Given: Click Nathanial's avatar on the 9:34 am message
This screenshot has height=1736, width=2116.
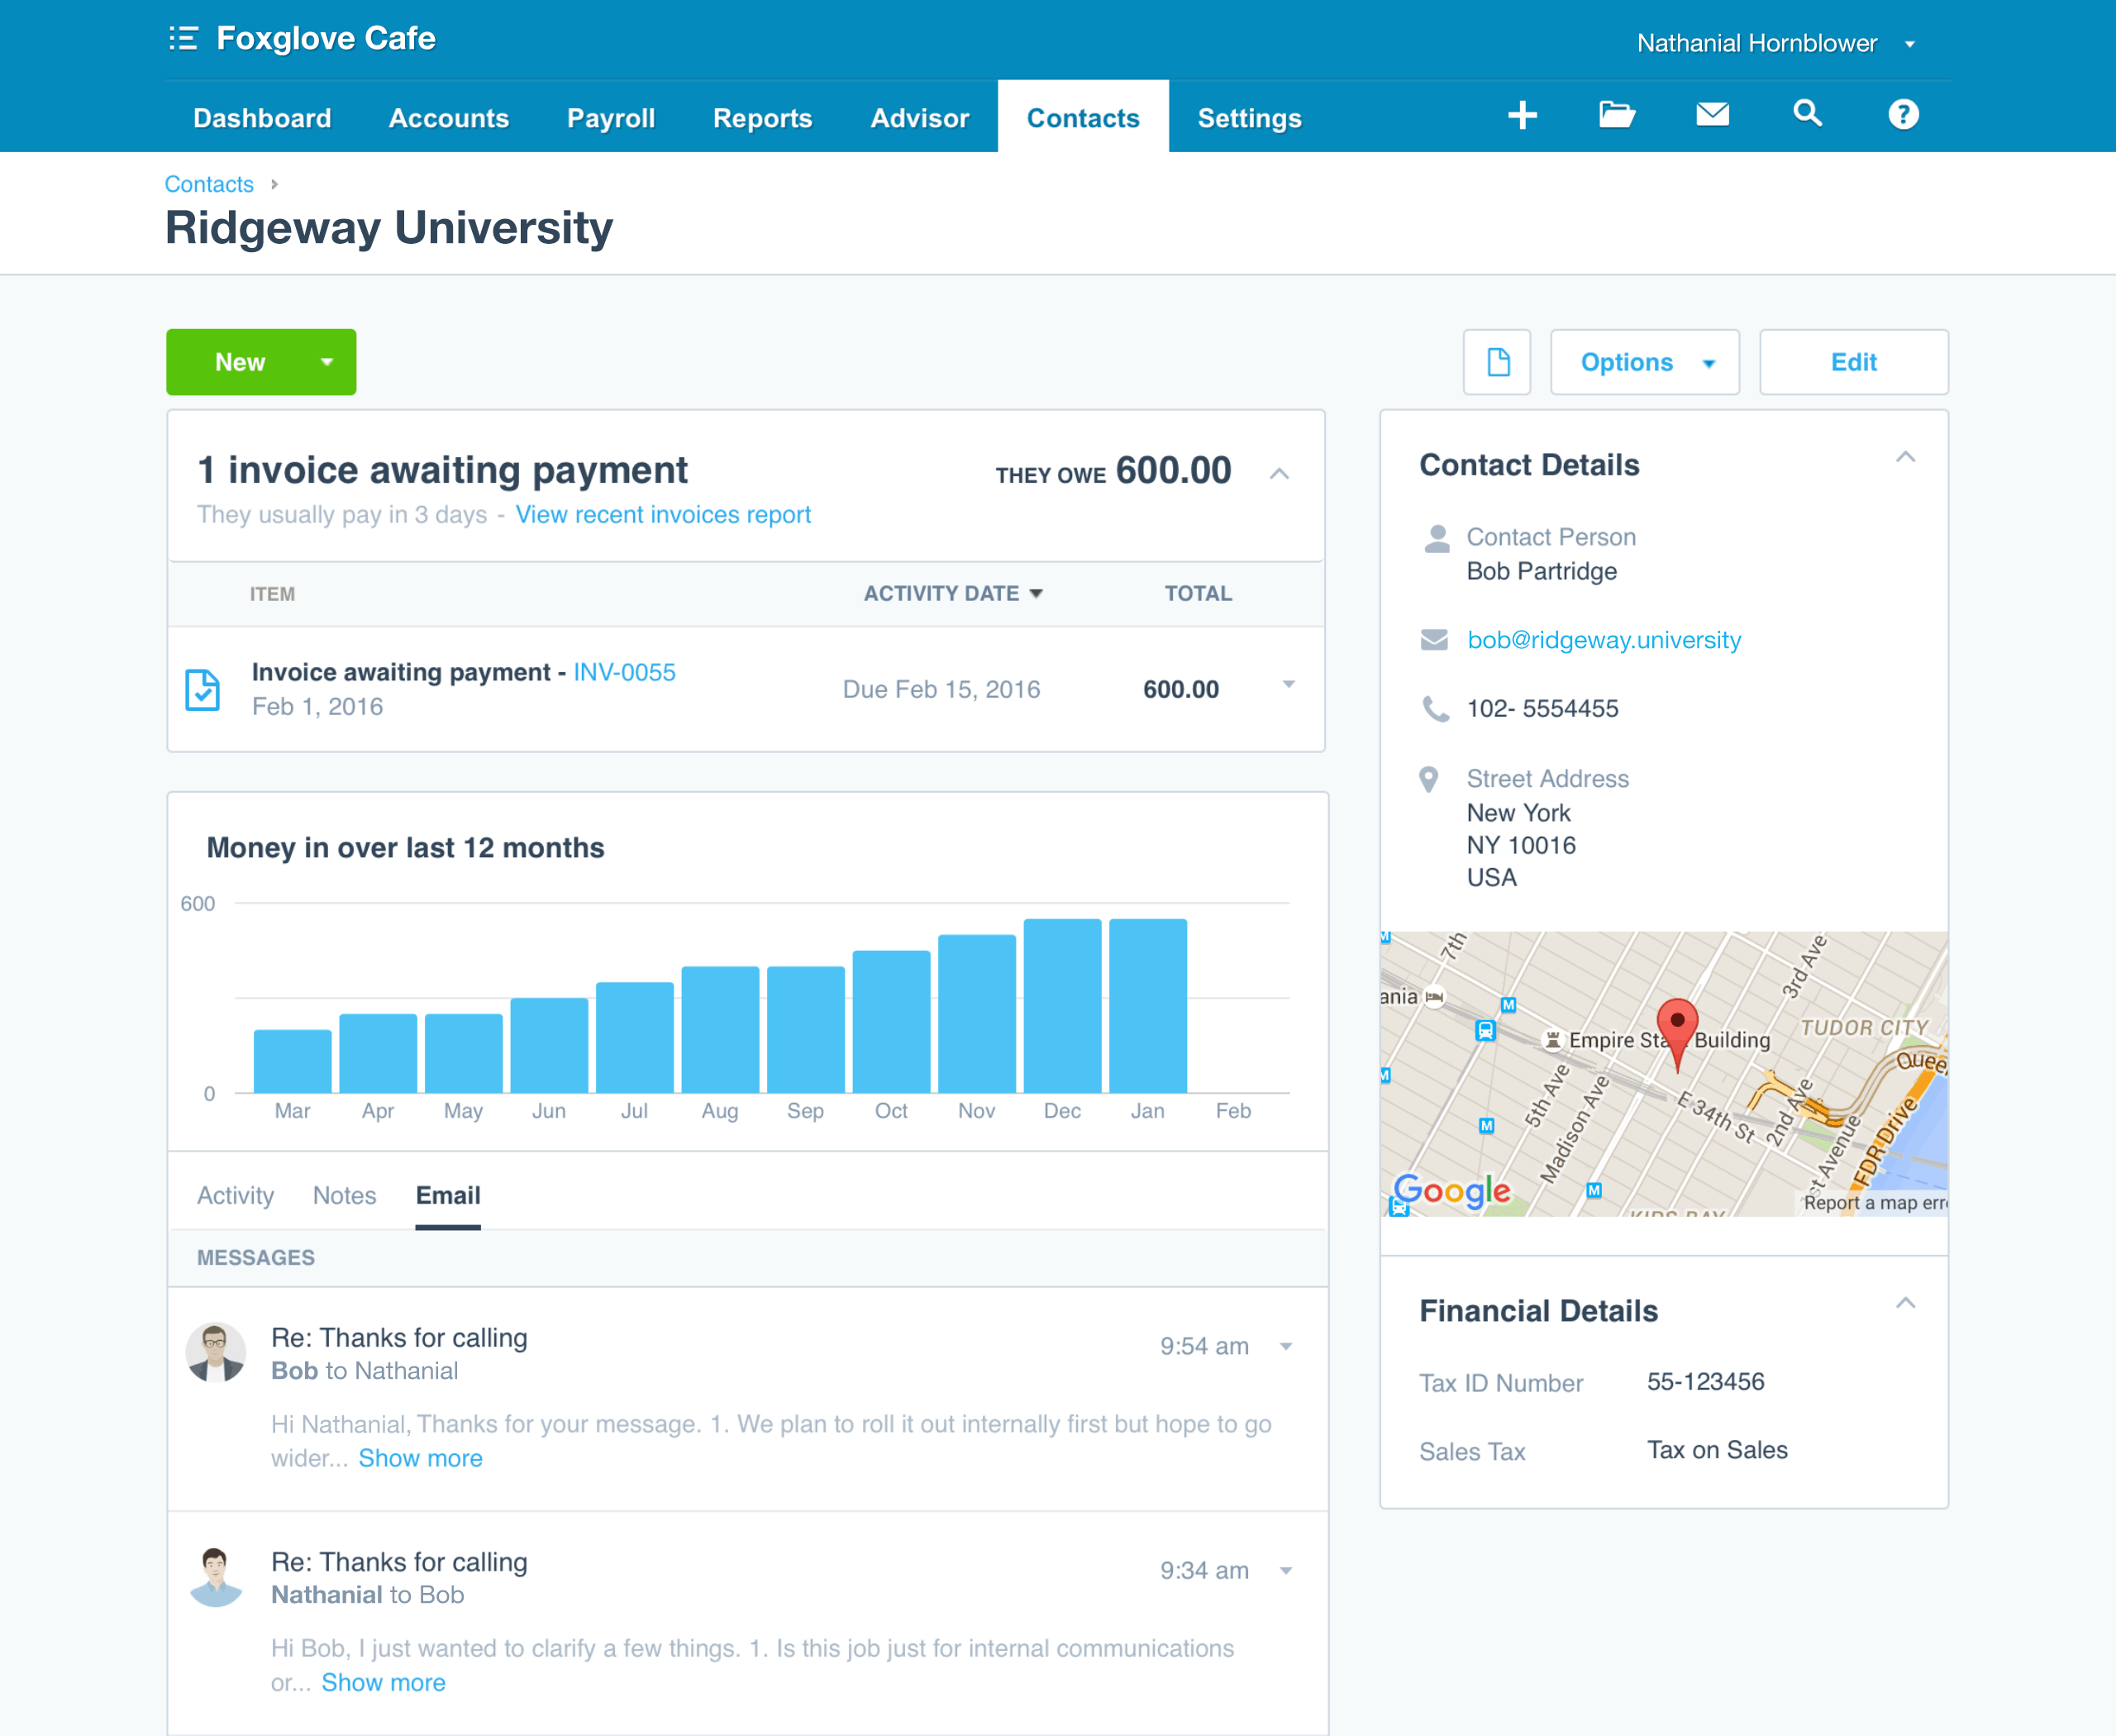Looking at the screenshot, I should pyautogui.click(x=215, y=1577).
